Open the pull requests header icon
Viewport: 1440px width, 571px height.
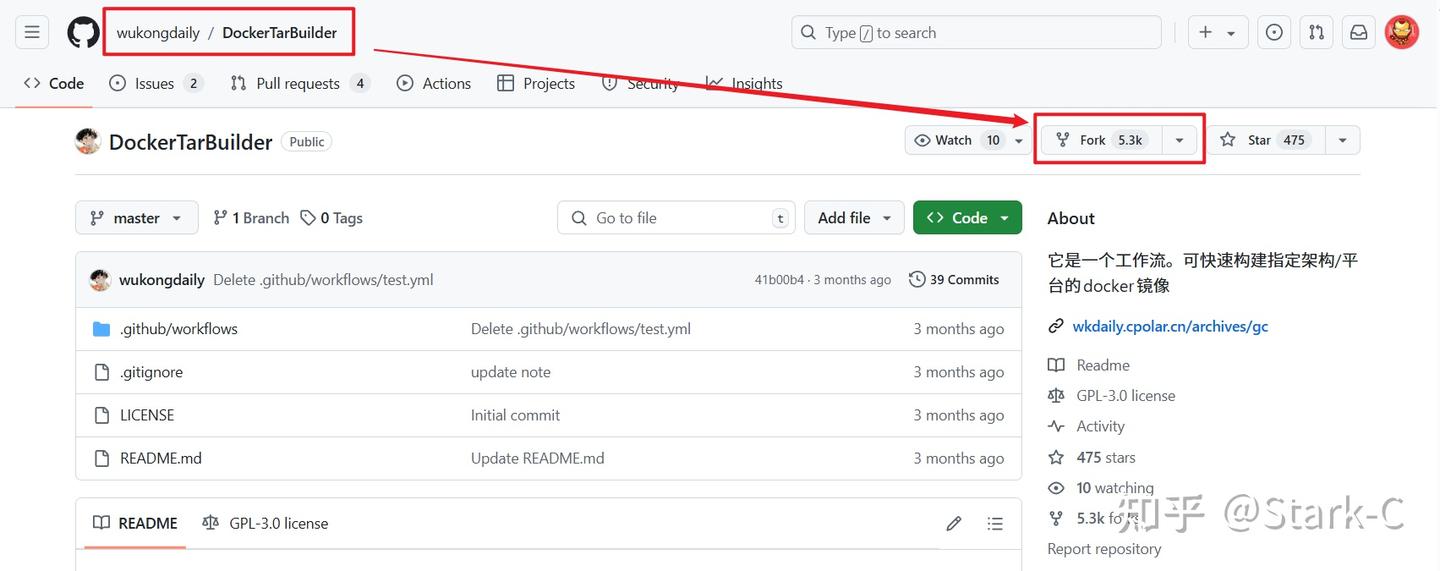point(1316,33)
